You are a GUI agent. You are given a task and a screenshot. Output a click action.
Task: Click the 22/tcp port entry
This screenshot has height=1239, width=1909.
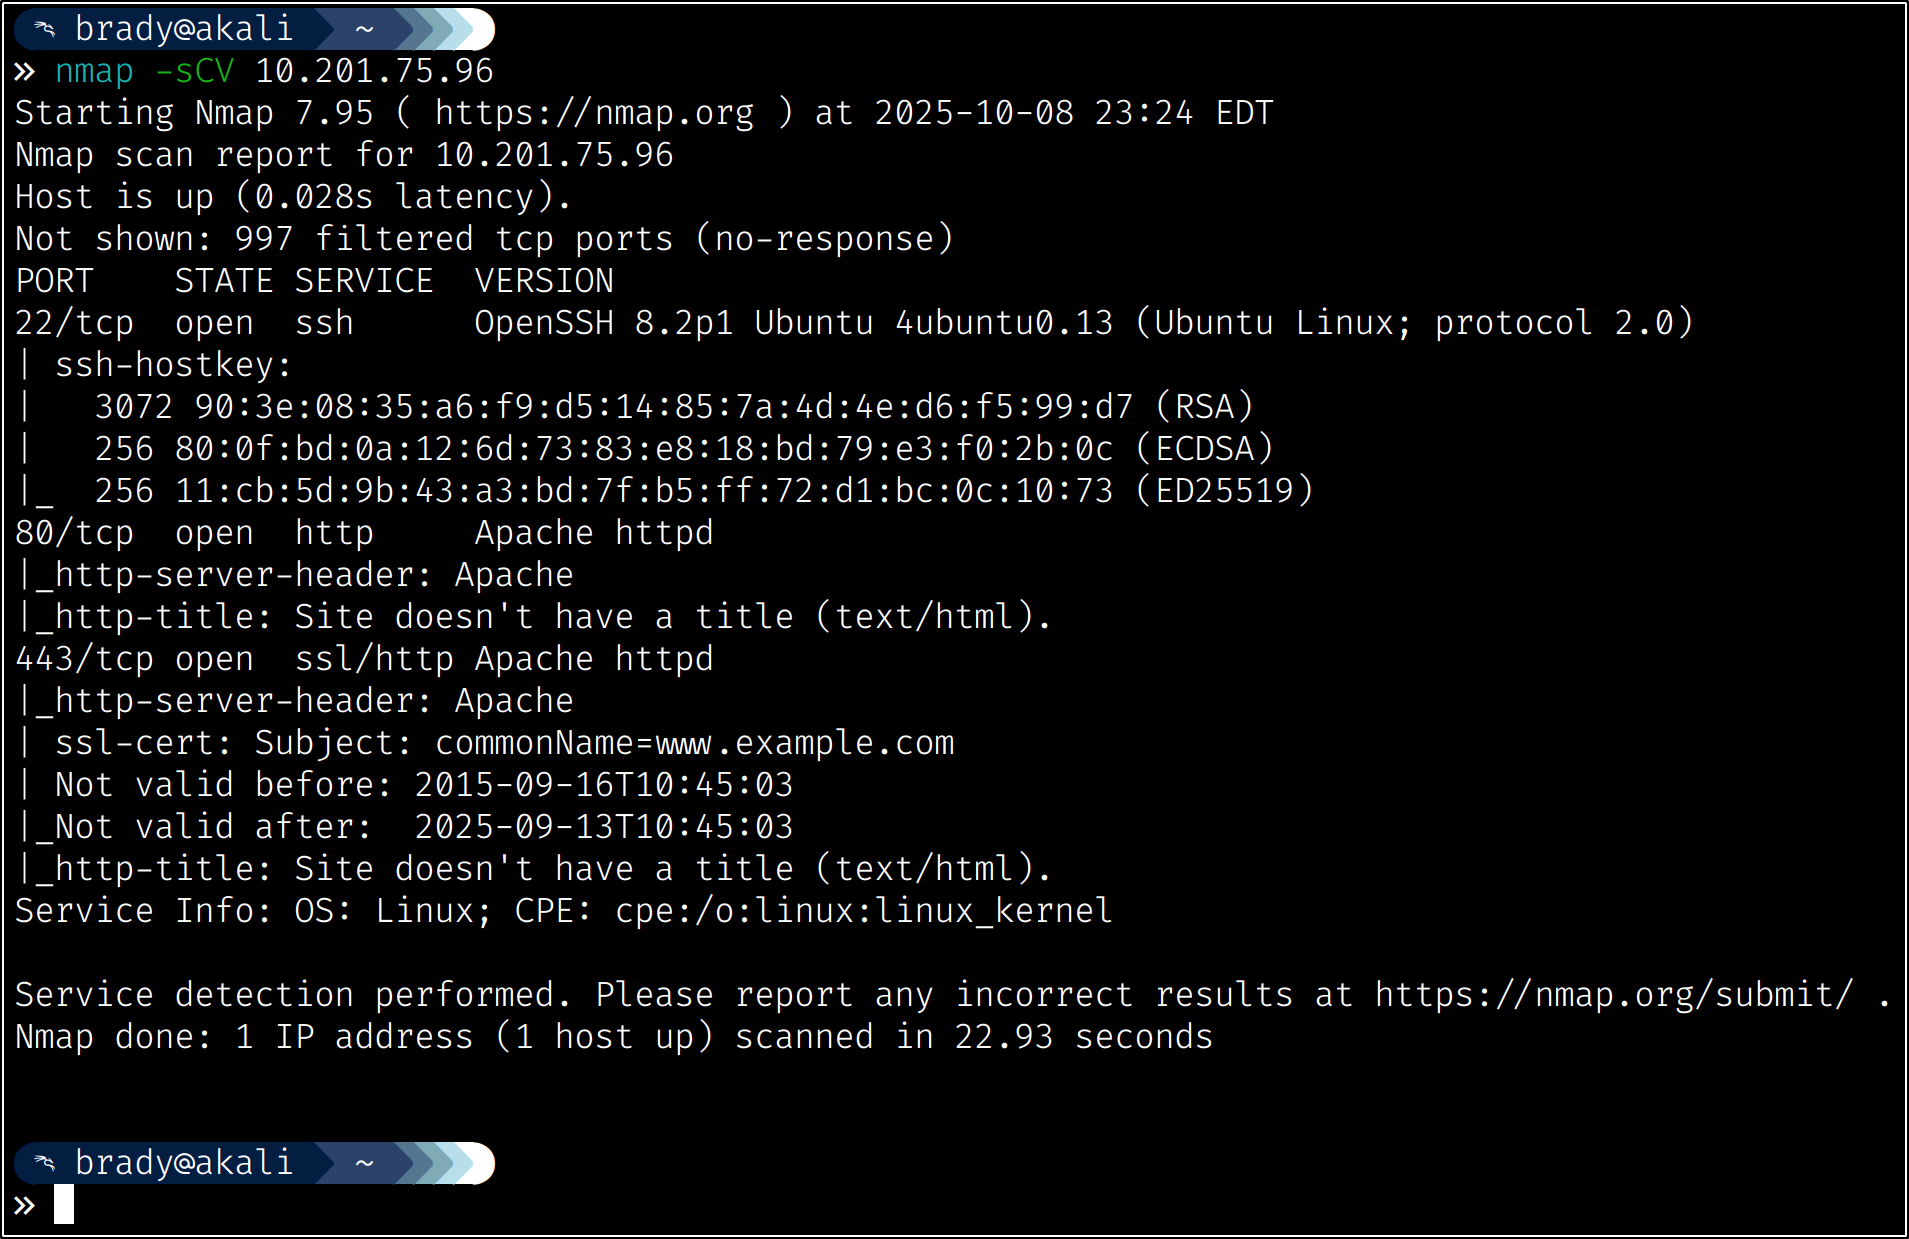[x=74, y=323]
